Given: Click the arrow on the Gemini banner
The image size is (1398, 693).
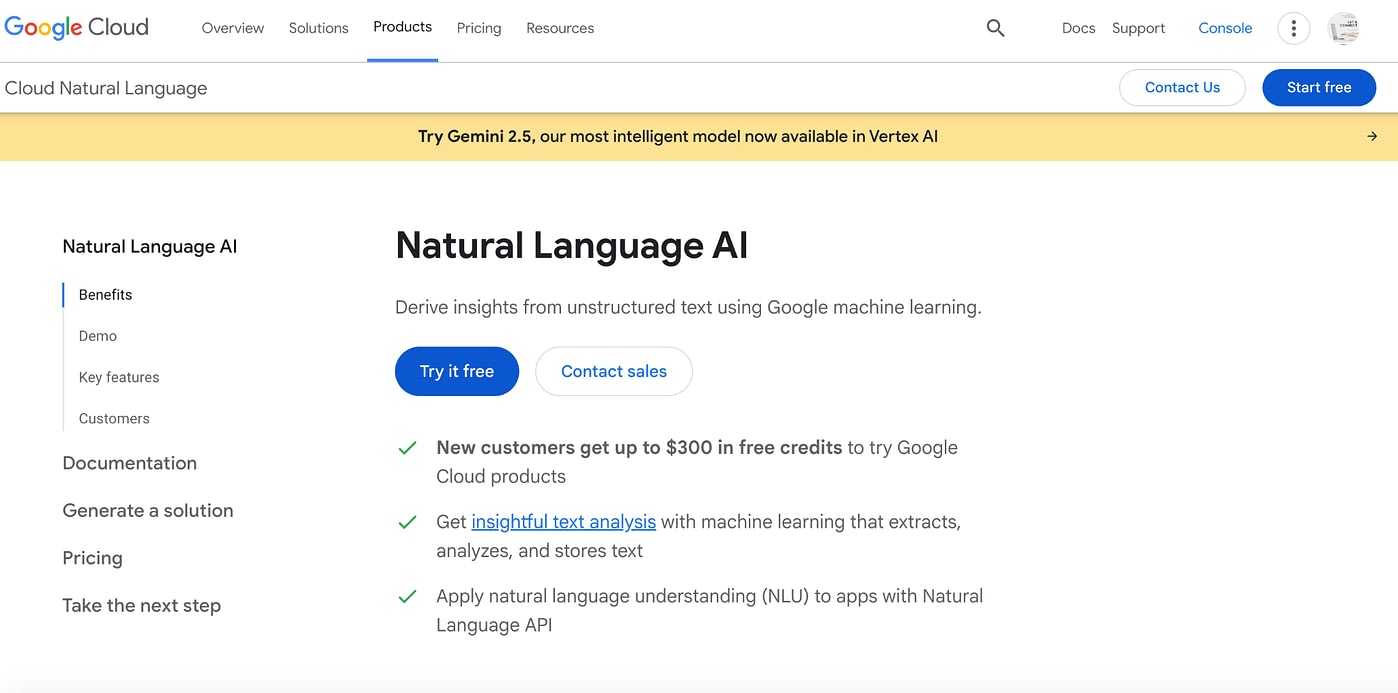Looking at the screenshot, I should pyautogui.click(x=1372, y=136).
